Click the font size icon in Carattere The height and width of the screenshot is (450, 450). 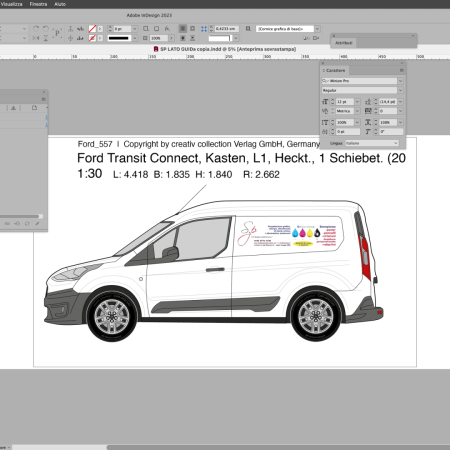pos(325,101)
